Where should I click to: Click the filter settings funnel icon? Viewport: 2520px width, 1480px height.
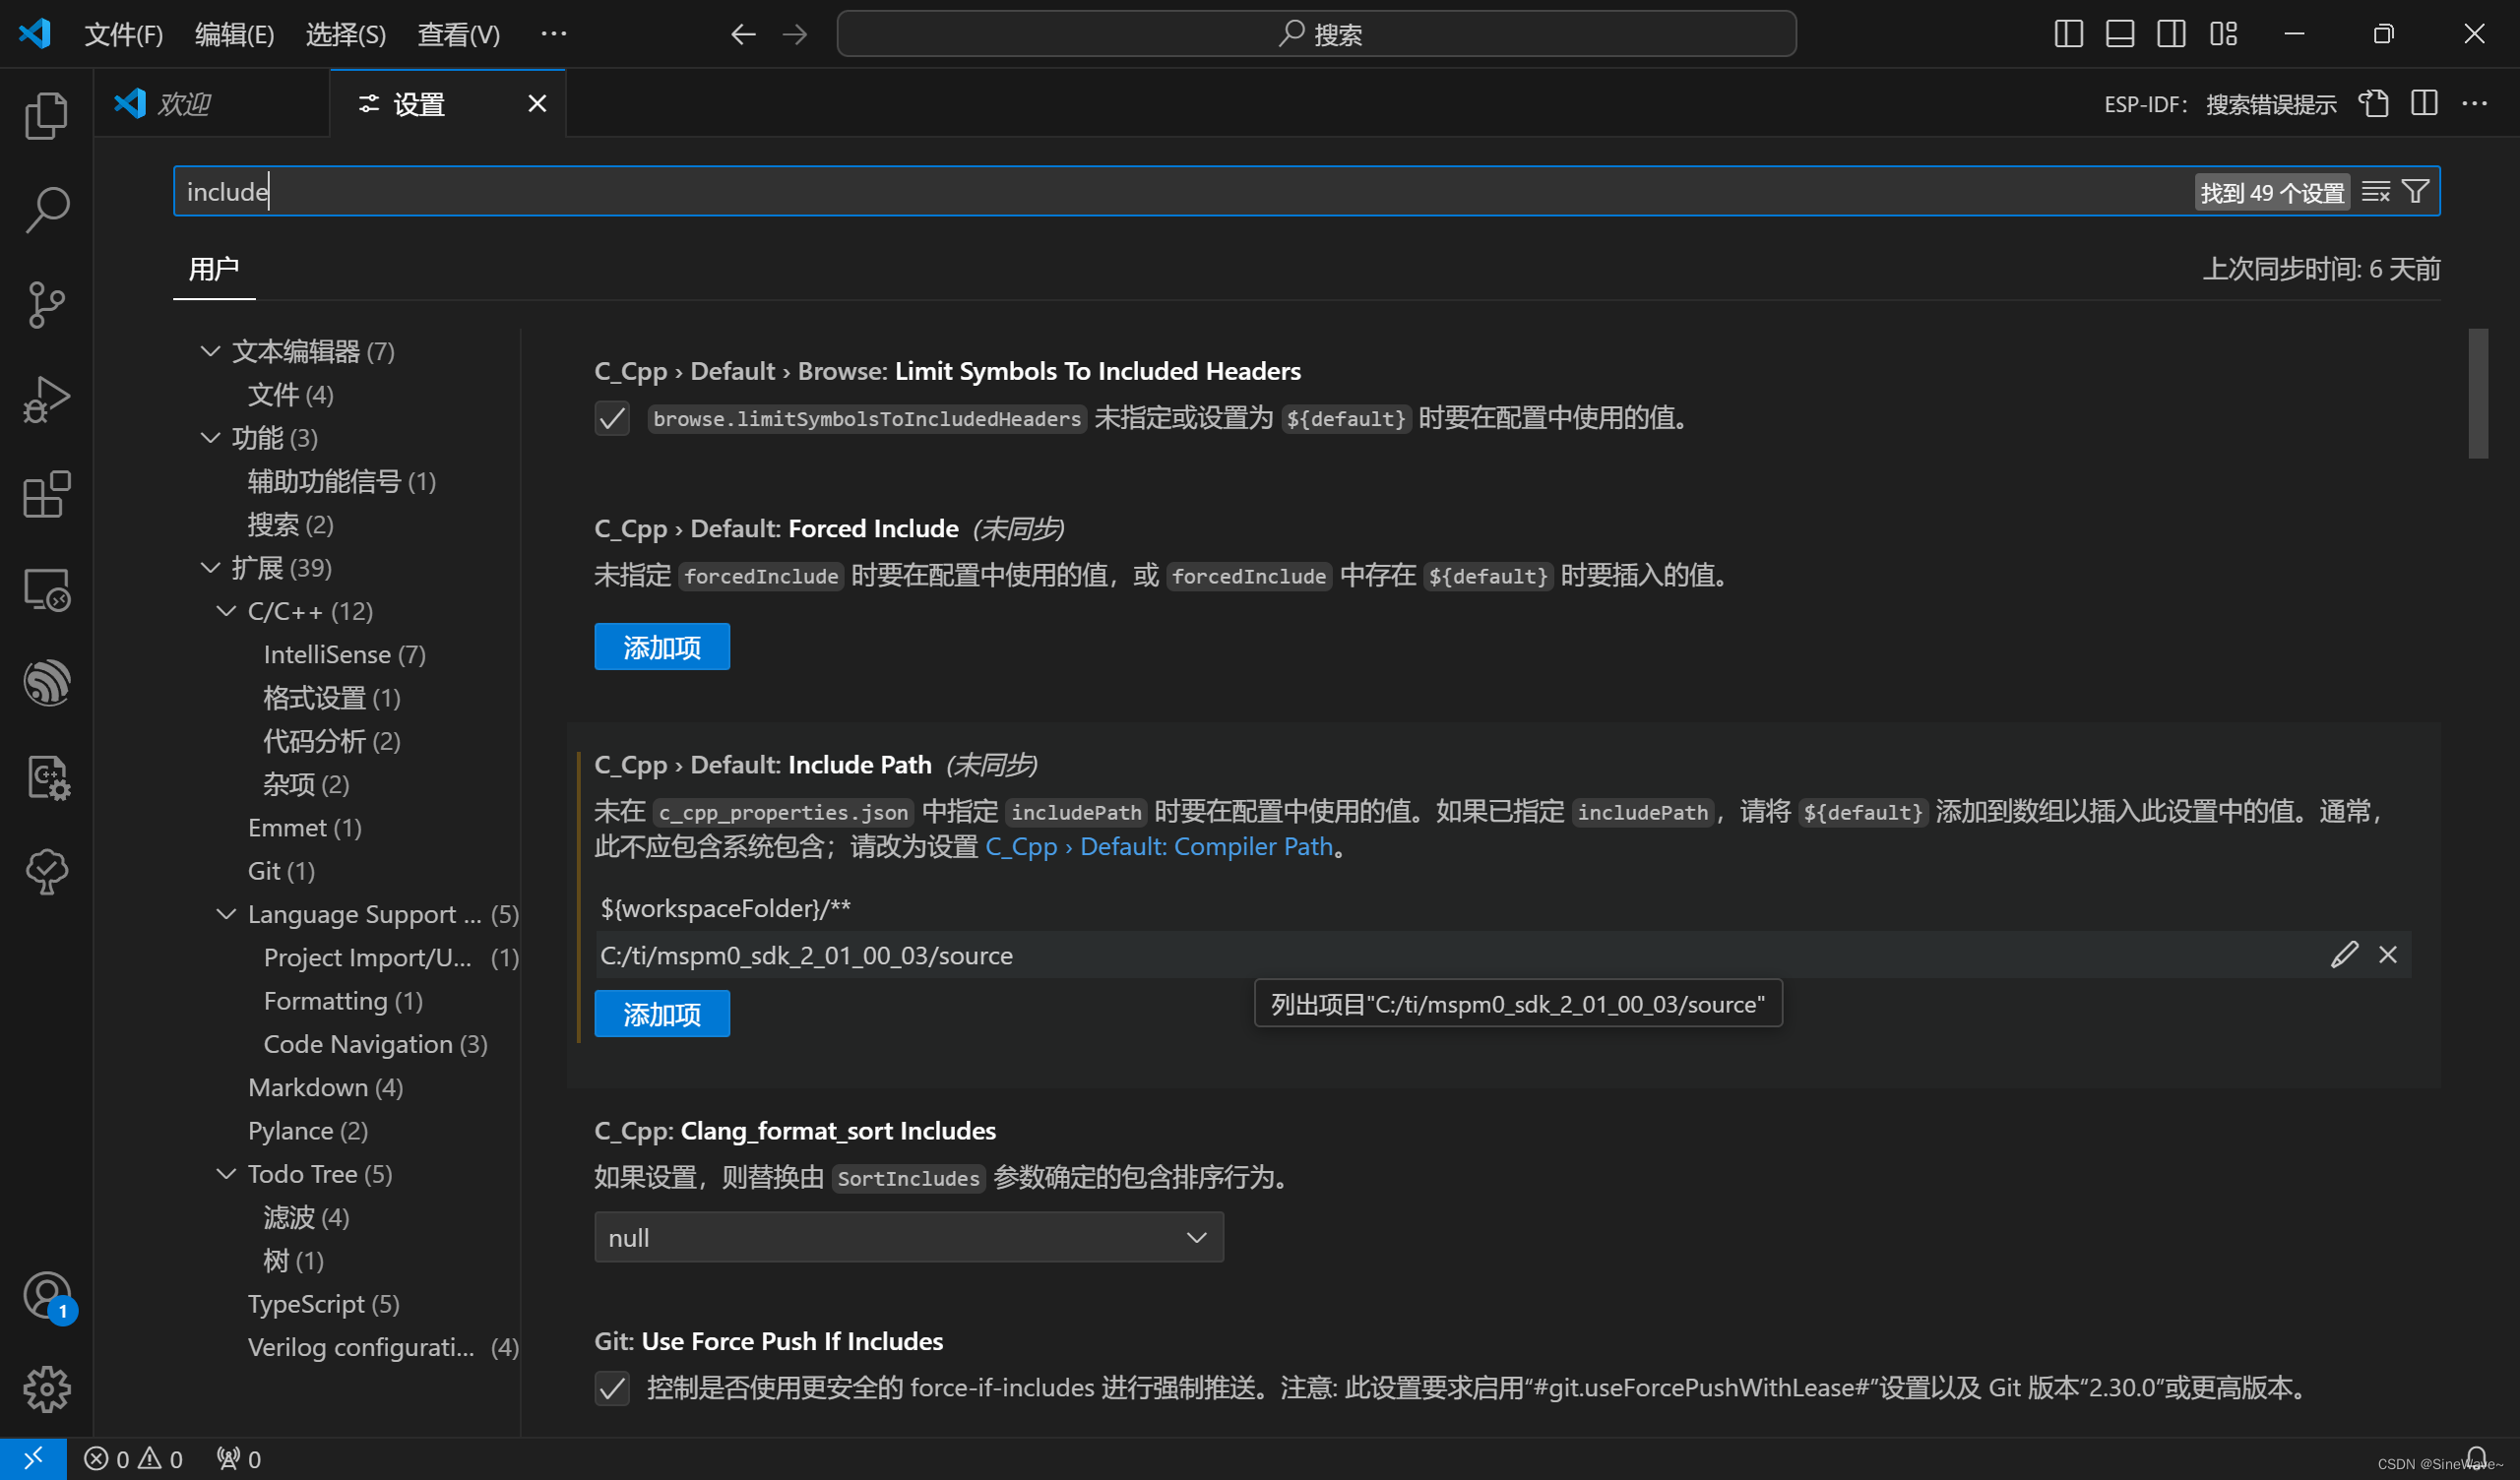click(2415, 192)
